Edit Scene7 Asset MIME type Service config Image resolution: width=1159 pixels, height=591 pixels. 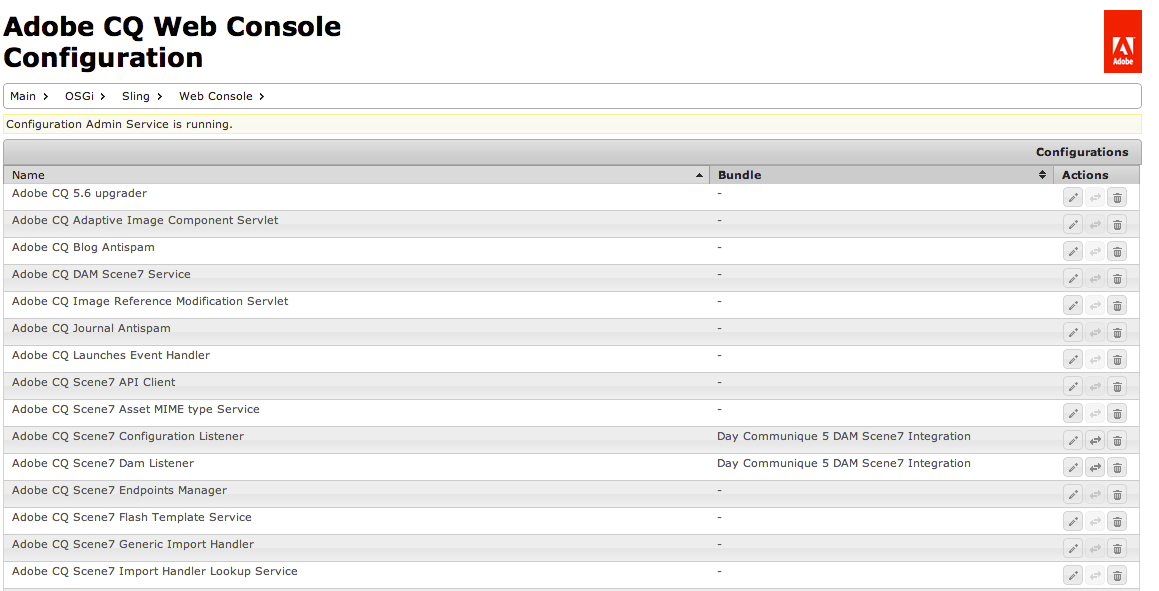pyautogui.click(x=1073, y=414)
